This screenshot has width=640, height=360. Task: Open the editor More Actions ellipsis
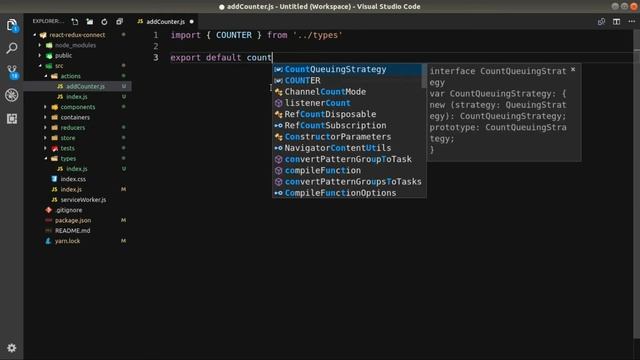click(631, 22)
